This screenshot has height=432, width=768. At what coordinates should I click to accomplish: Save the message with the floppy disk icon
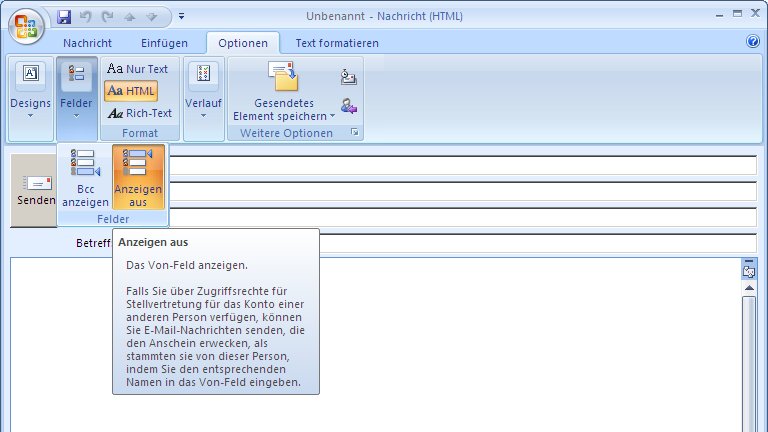tap(64, 17)
